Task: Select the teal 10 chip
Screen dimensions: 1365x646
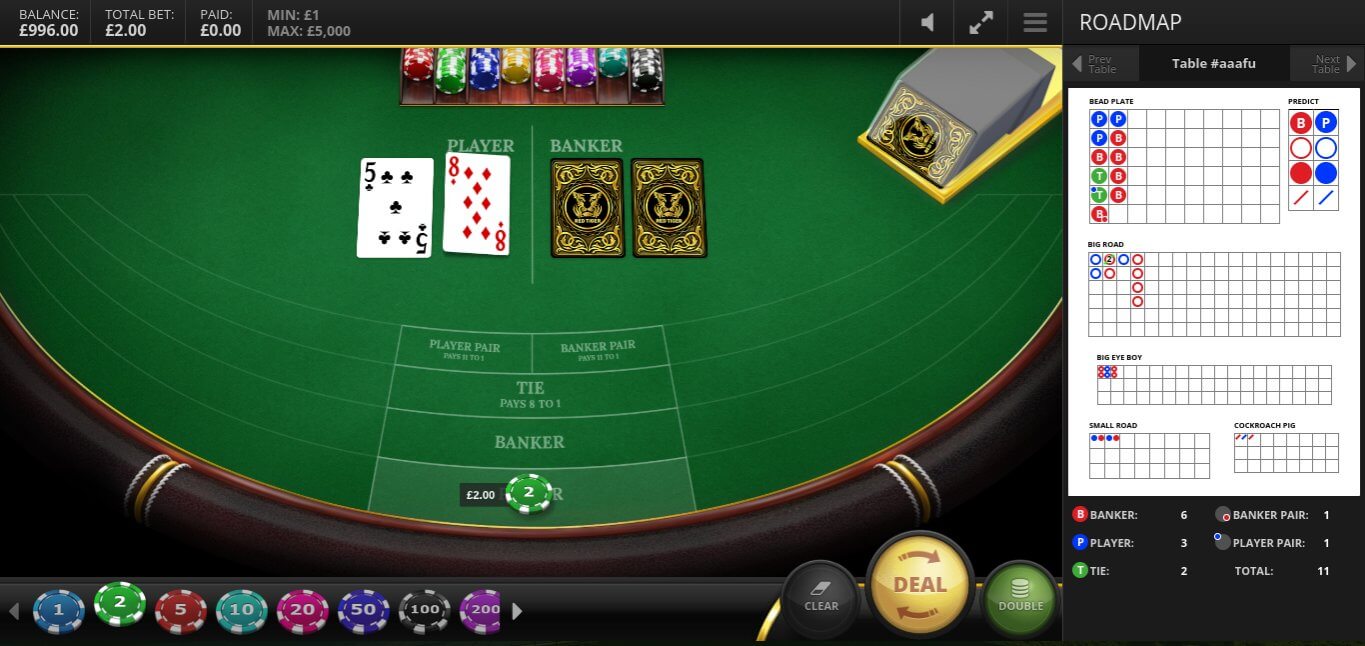Action: (x=242, y=611)
